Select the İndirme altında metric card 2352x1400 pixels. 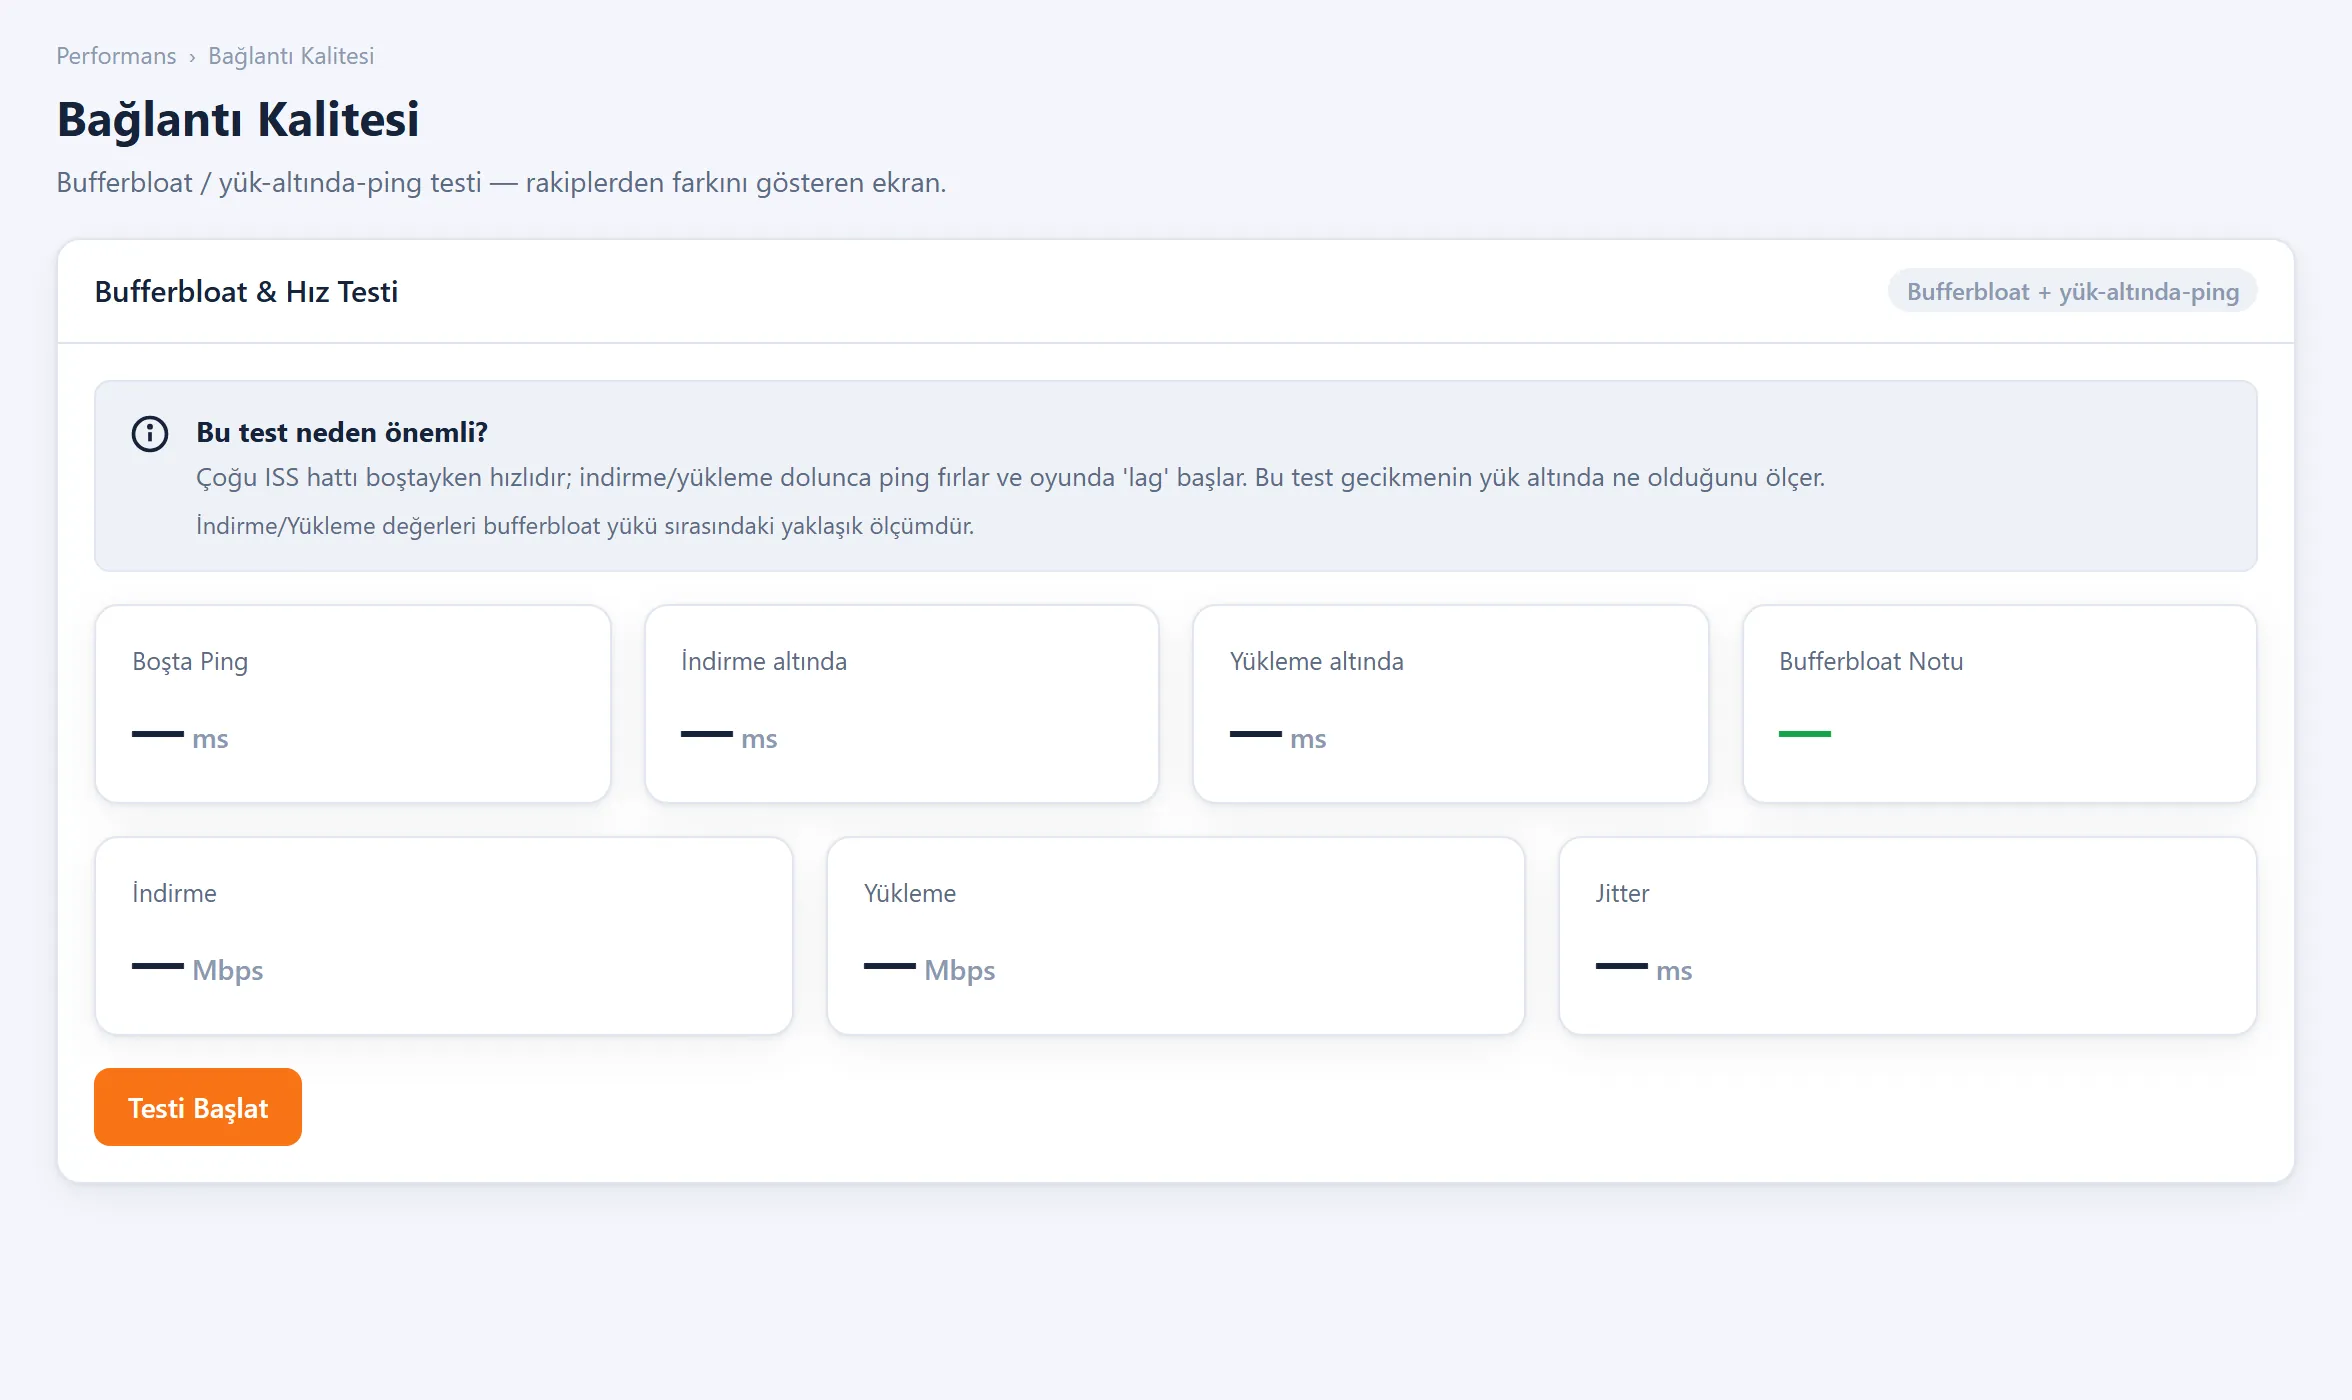[x=902, y=703]
